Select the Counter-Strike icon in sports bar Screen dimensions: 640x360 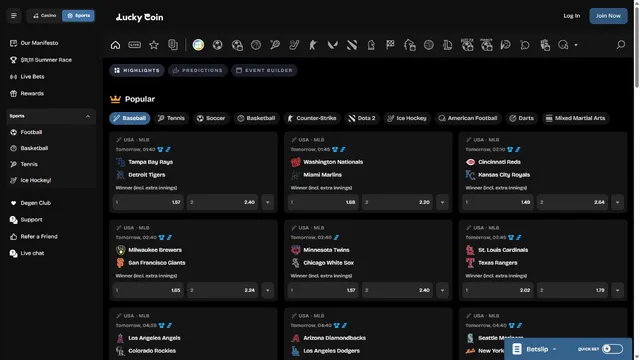[313, 45]
